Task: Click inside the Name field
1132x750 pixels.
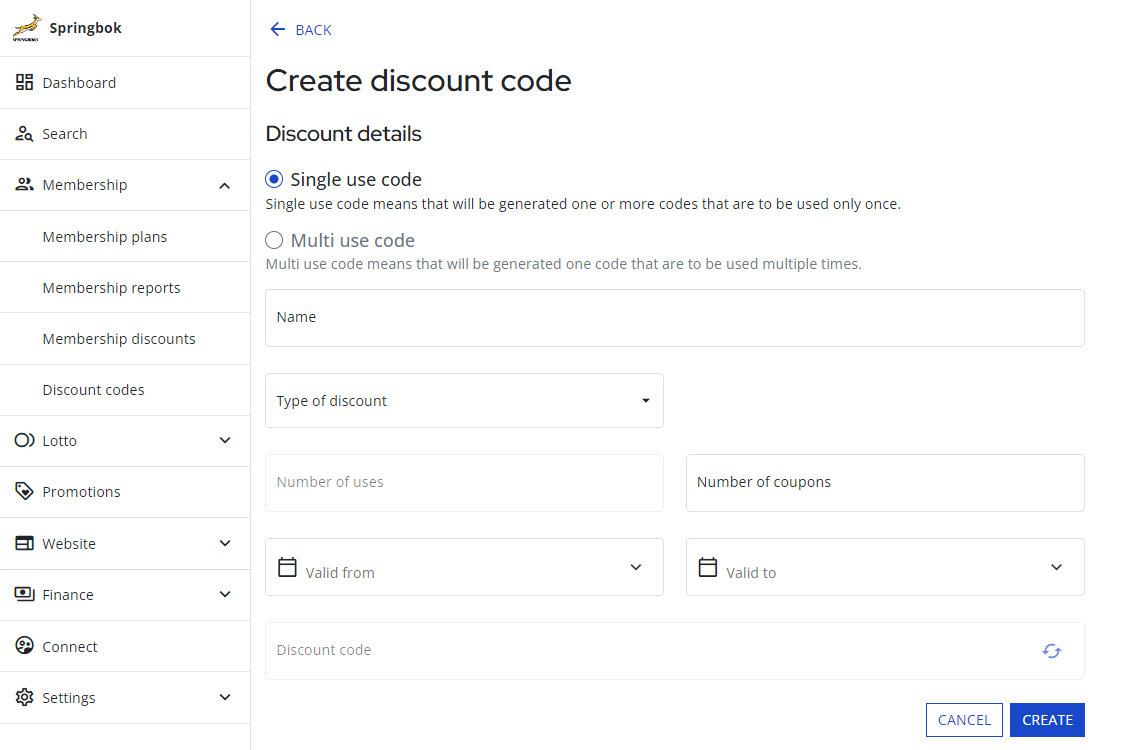Action: pos(675,317)
